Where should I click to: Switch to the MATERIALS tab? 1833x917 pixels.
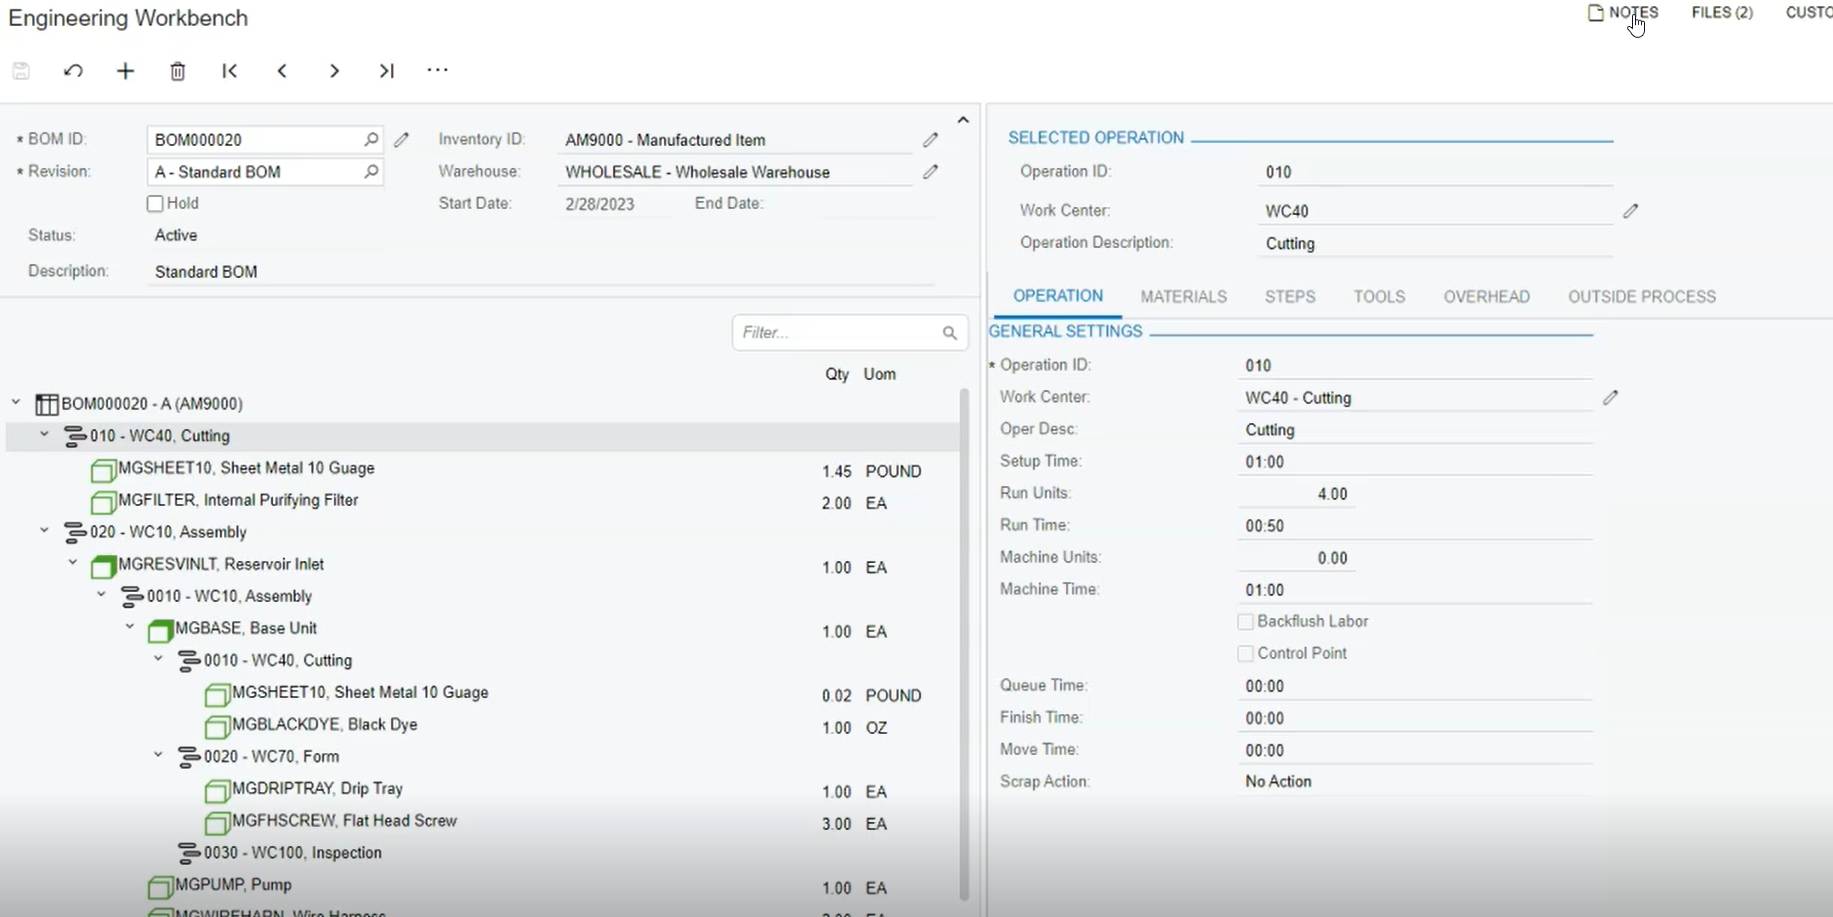1183,297
